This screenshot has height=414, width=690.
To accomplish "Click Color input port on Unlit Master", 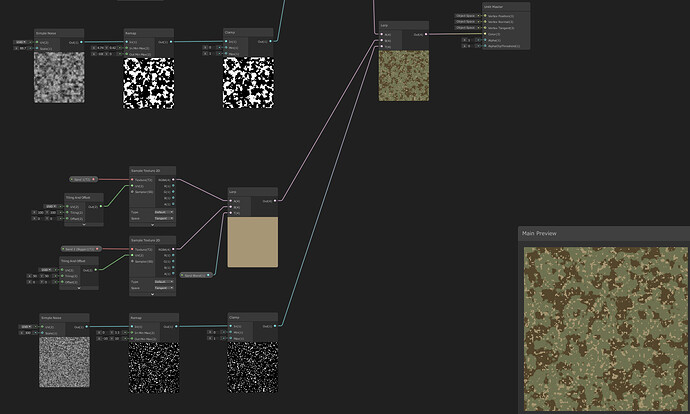I will [x=485, y=34].
